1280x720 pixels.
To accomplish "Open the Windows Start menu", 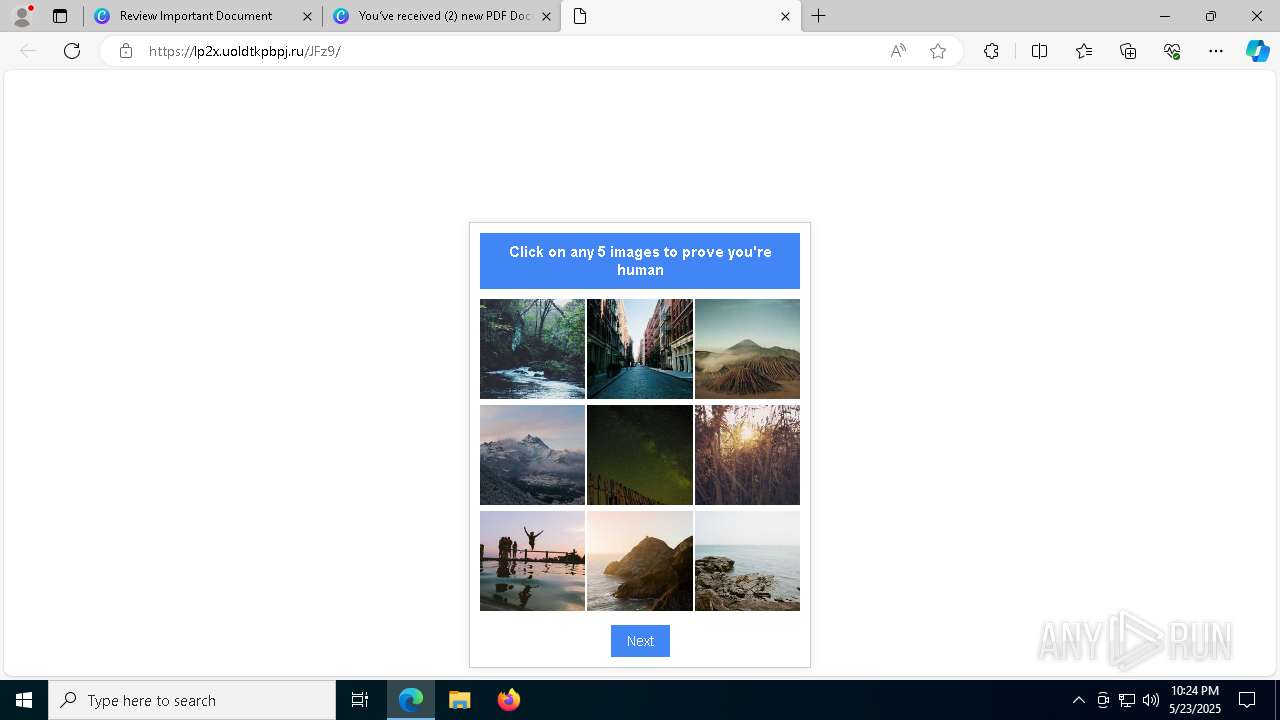I will pos(24,700).
